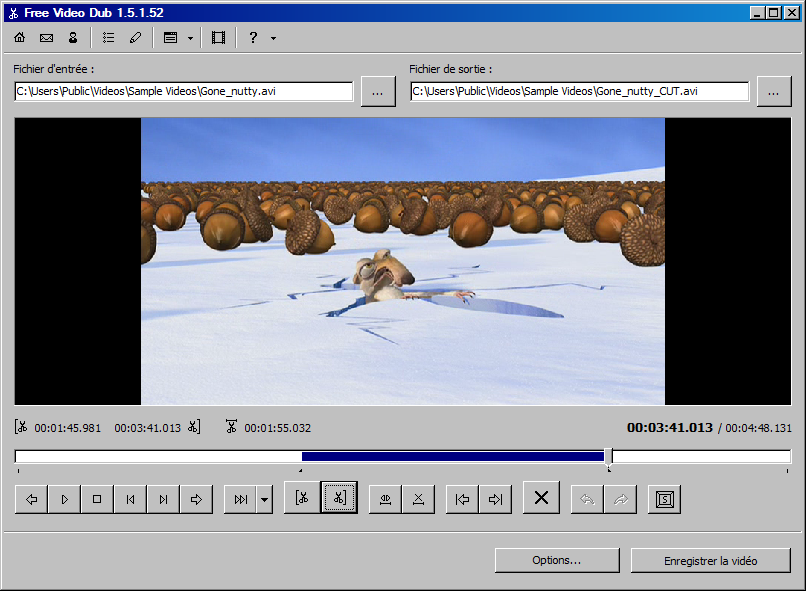This screenshot has width=806, height=591.
Task: Click the selection duration icon by 00:01:55.032
Action: (x=231, y=427)
